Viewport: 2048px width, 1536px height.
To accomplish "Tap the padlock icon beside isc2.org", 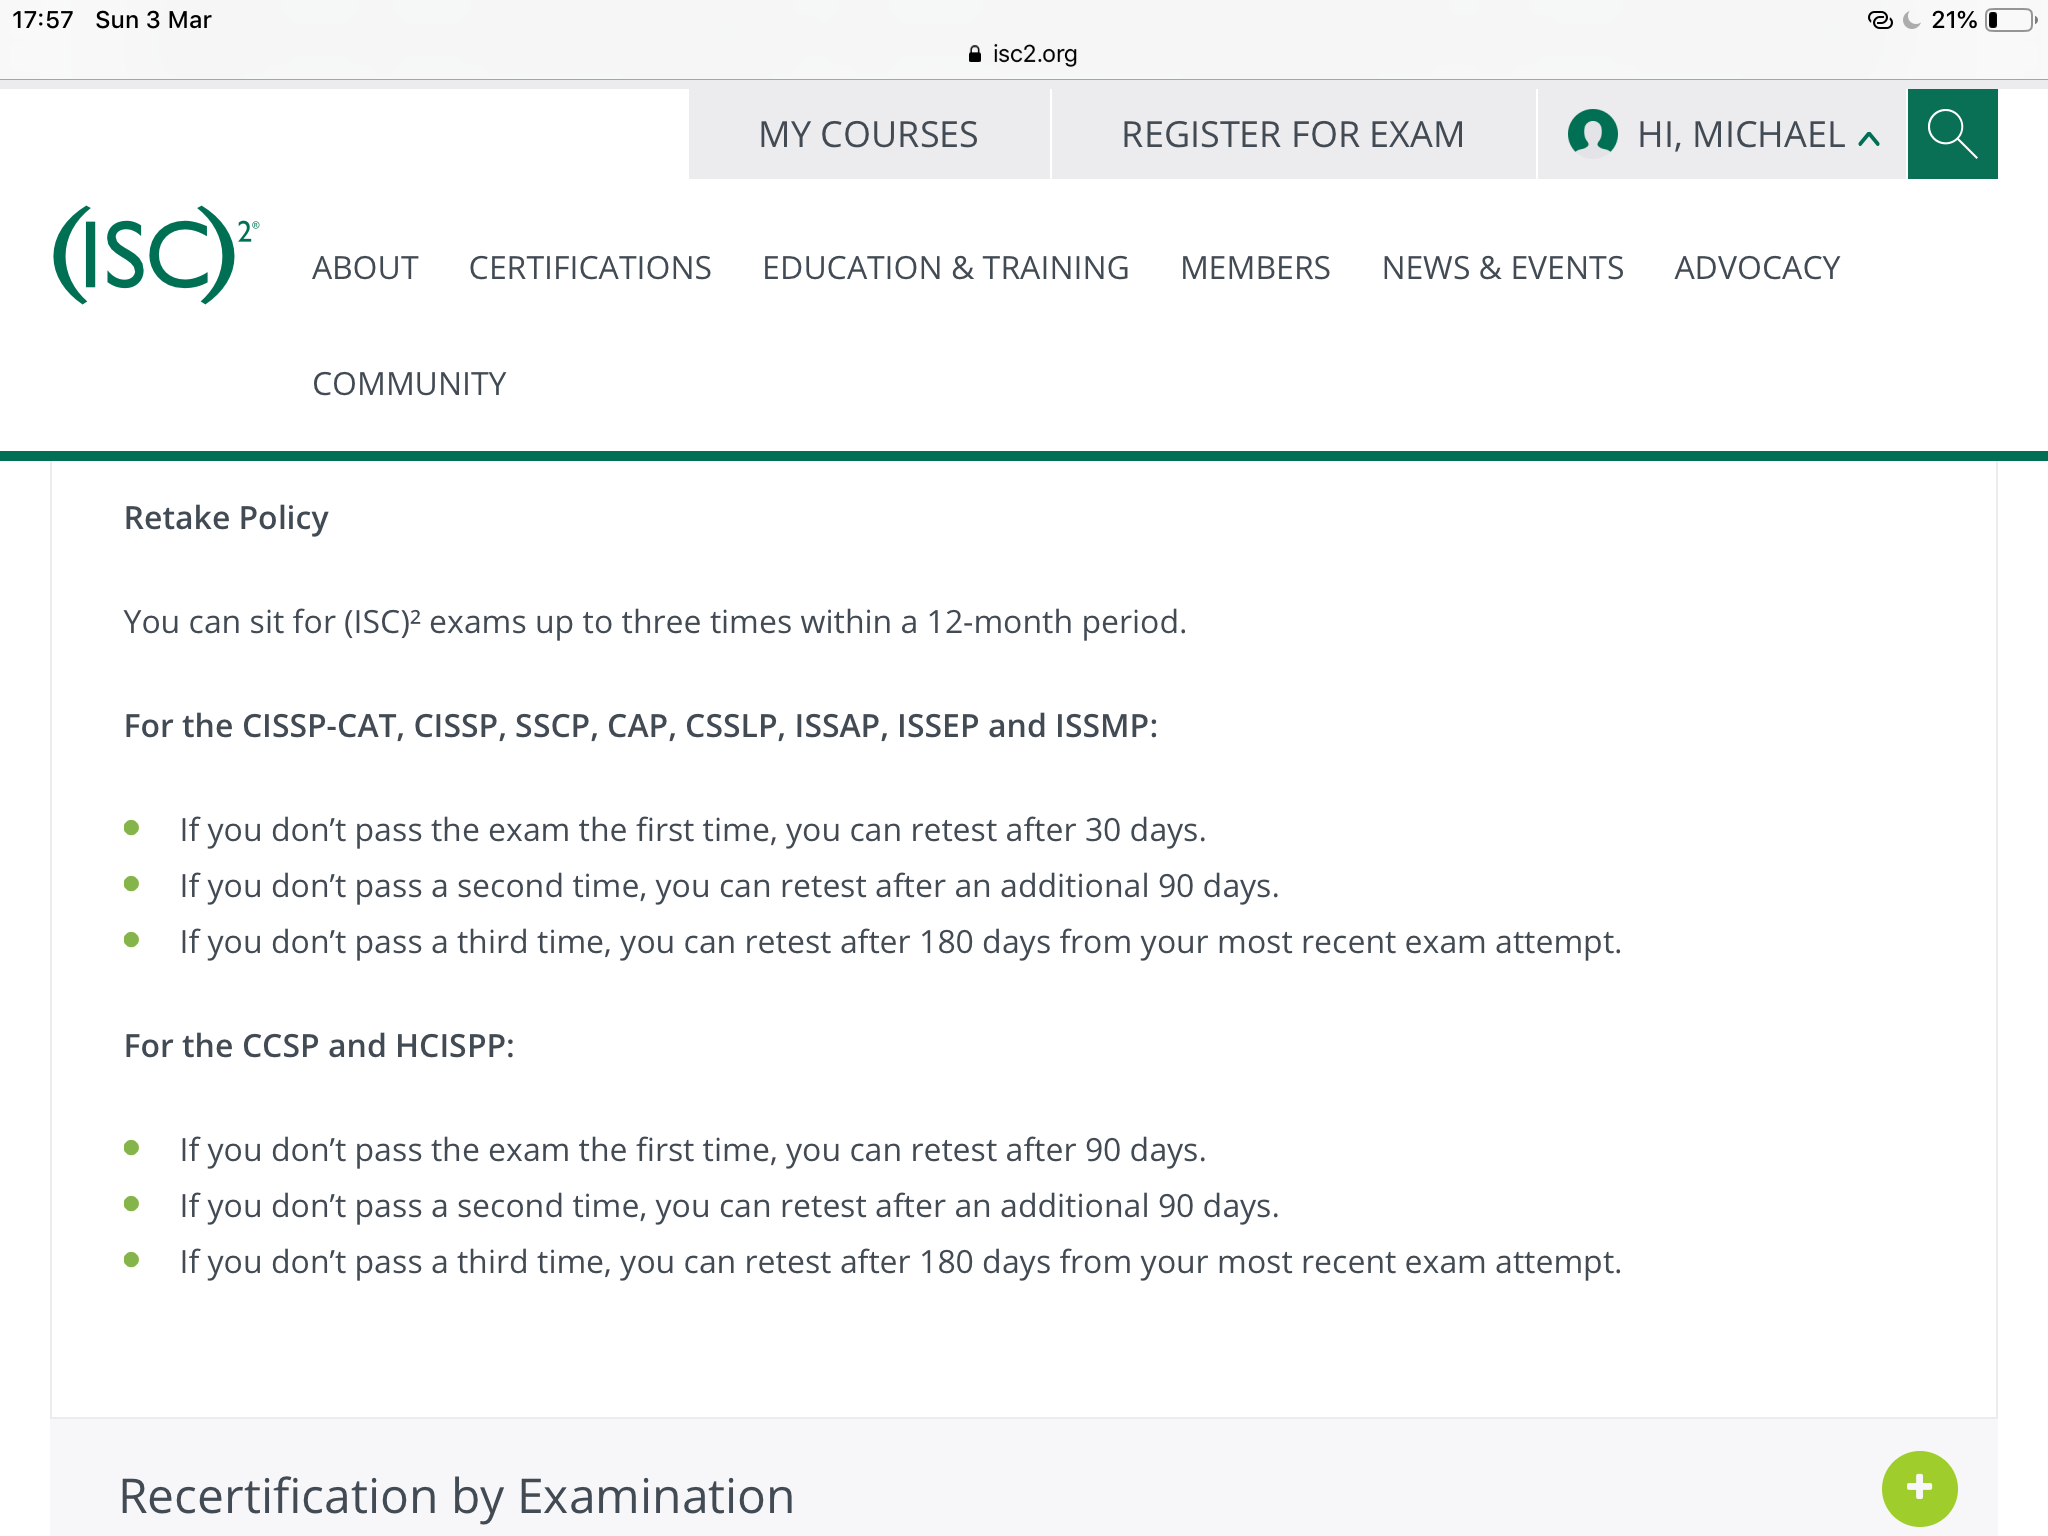I will tap(975, 54).
